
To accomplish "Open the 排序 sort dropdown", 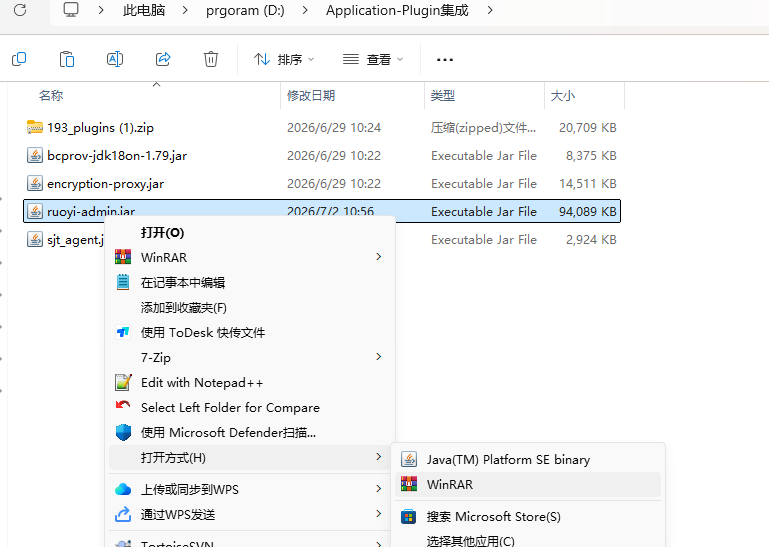I will point(283,59).
